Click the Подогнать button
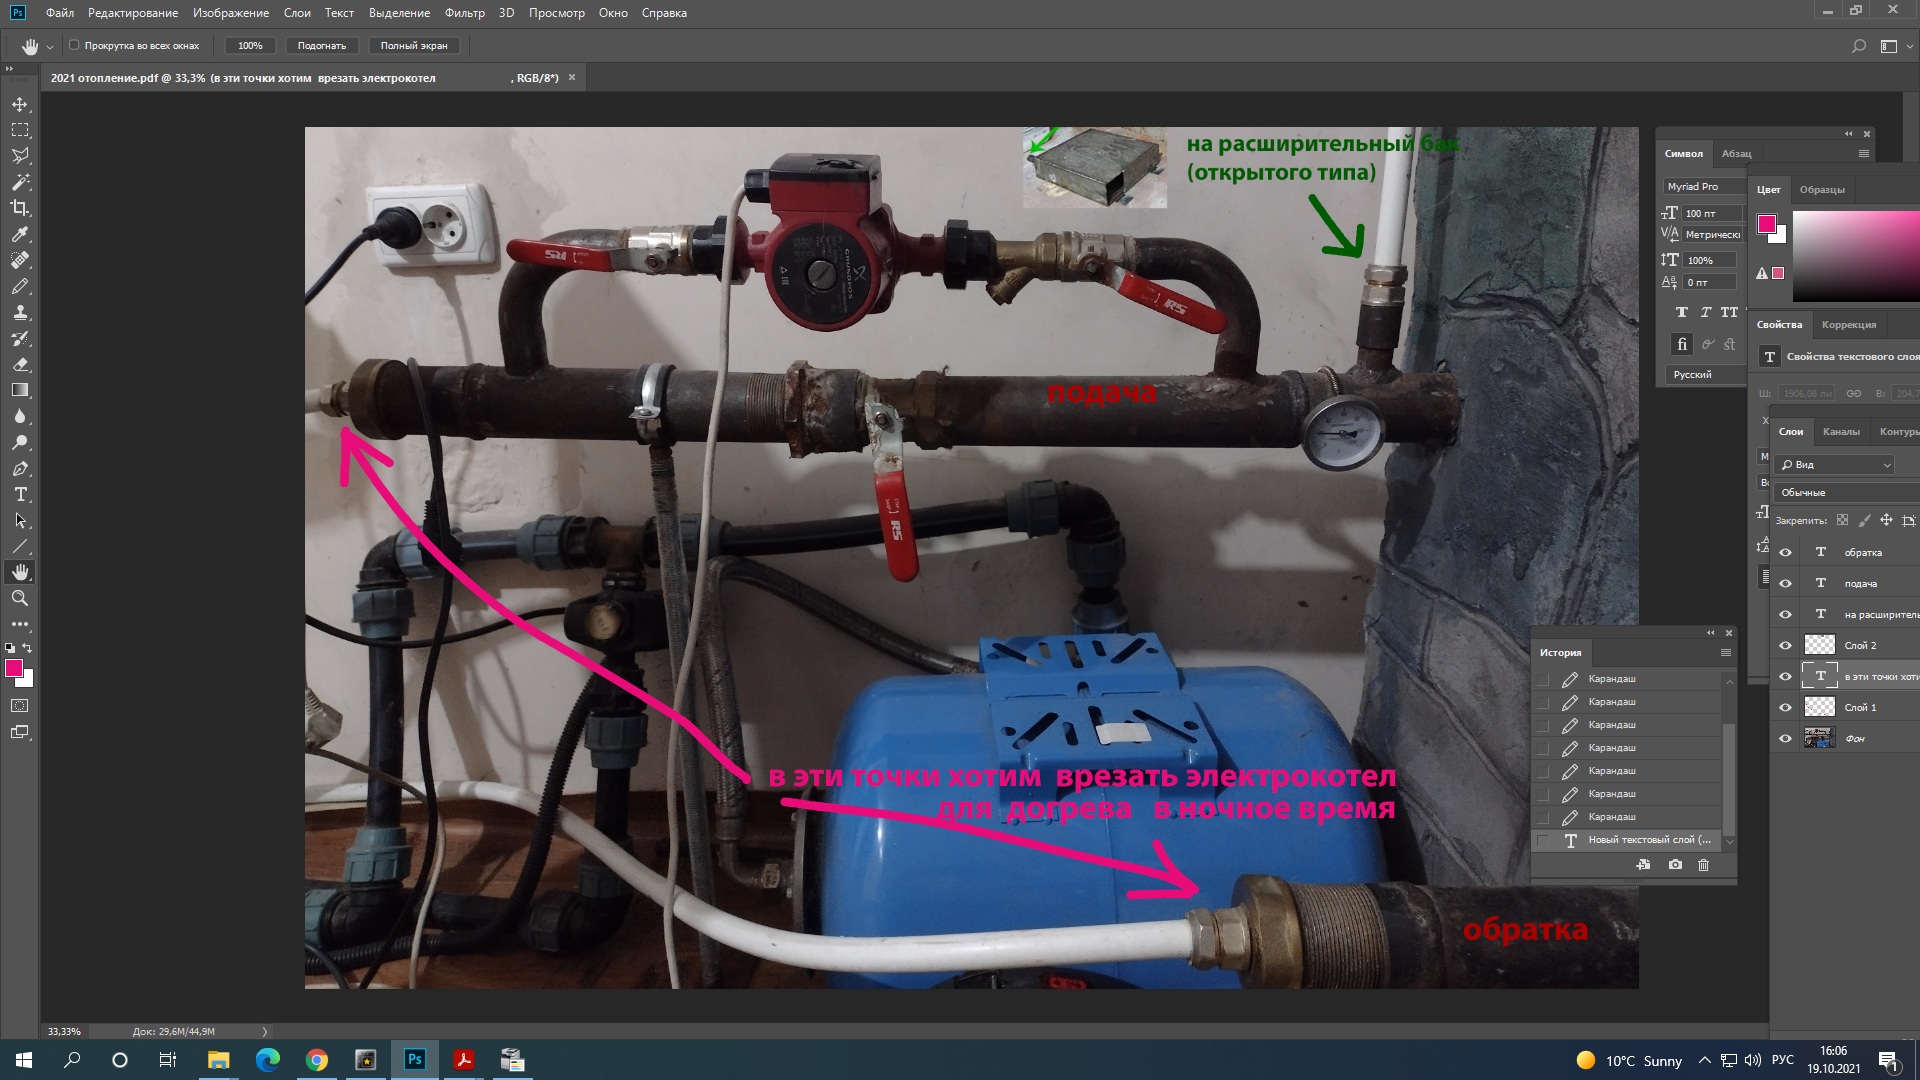 [321, 46]
